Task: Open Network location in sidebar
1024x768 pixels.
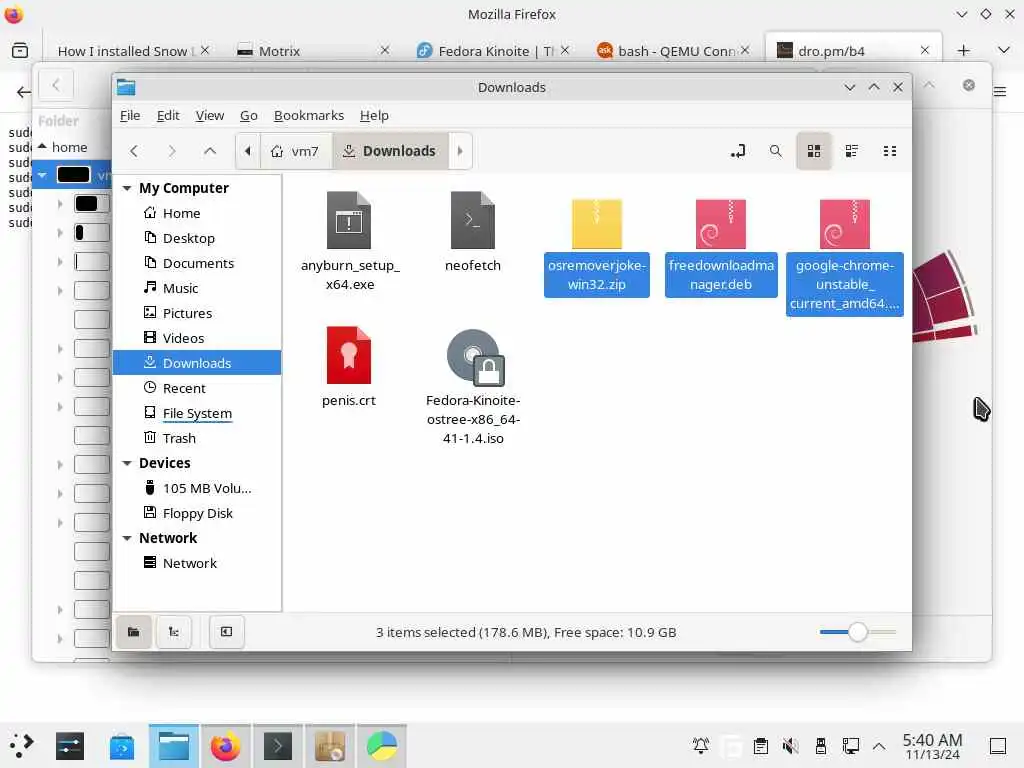Action: click(197, 563)
